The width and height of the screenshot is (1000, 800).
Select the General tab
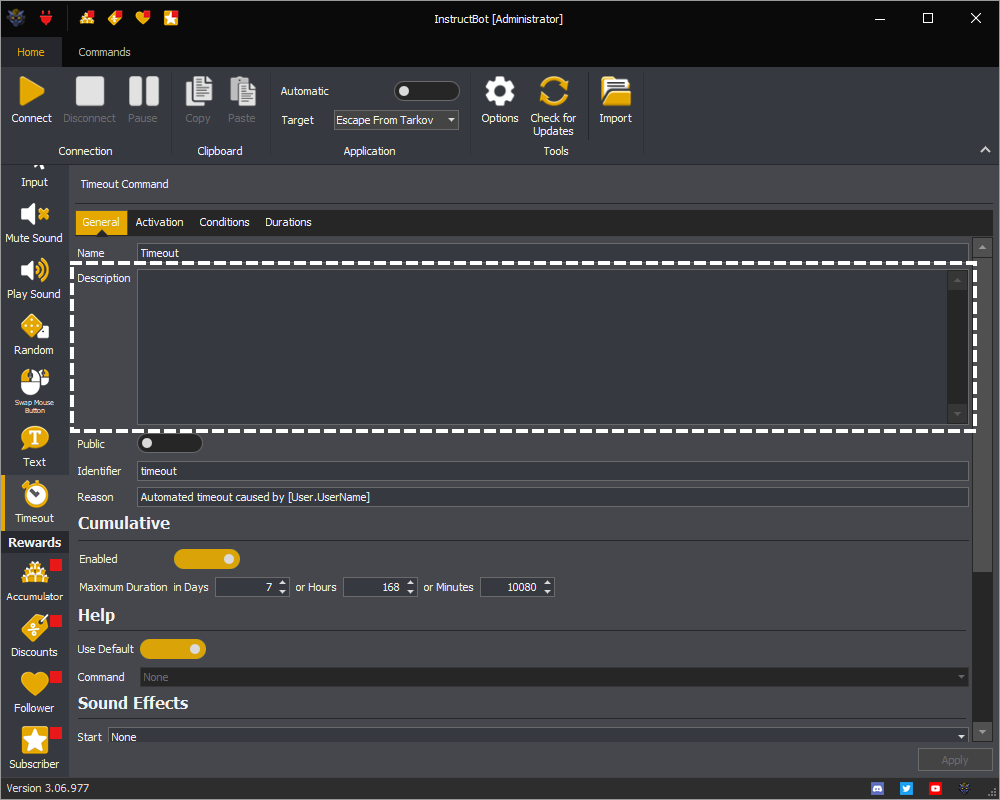(x=101, y=222)
